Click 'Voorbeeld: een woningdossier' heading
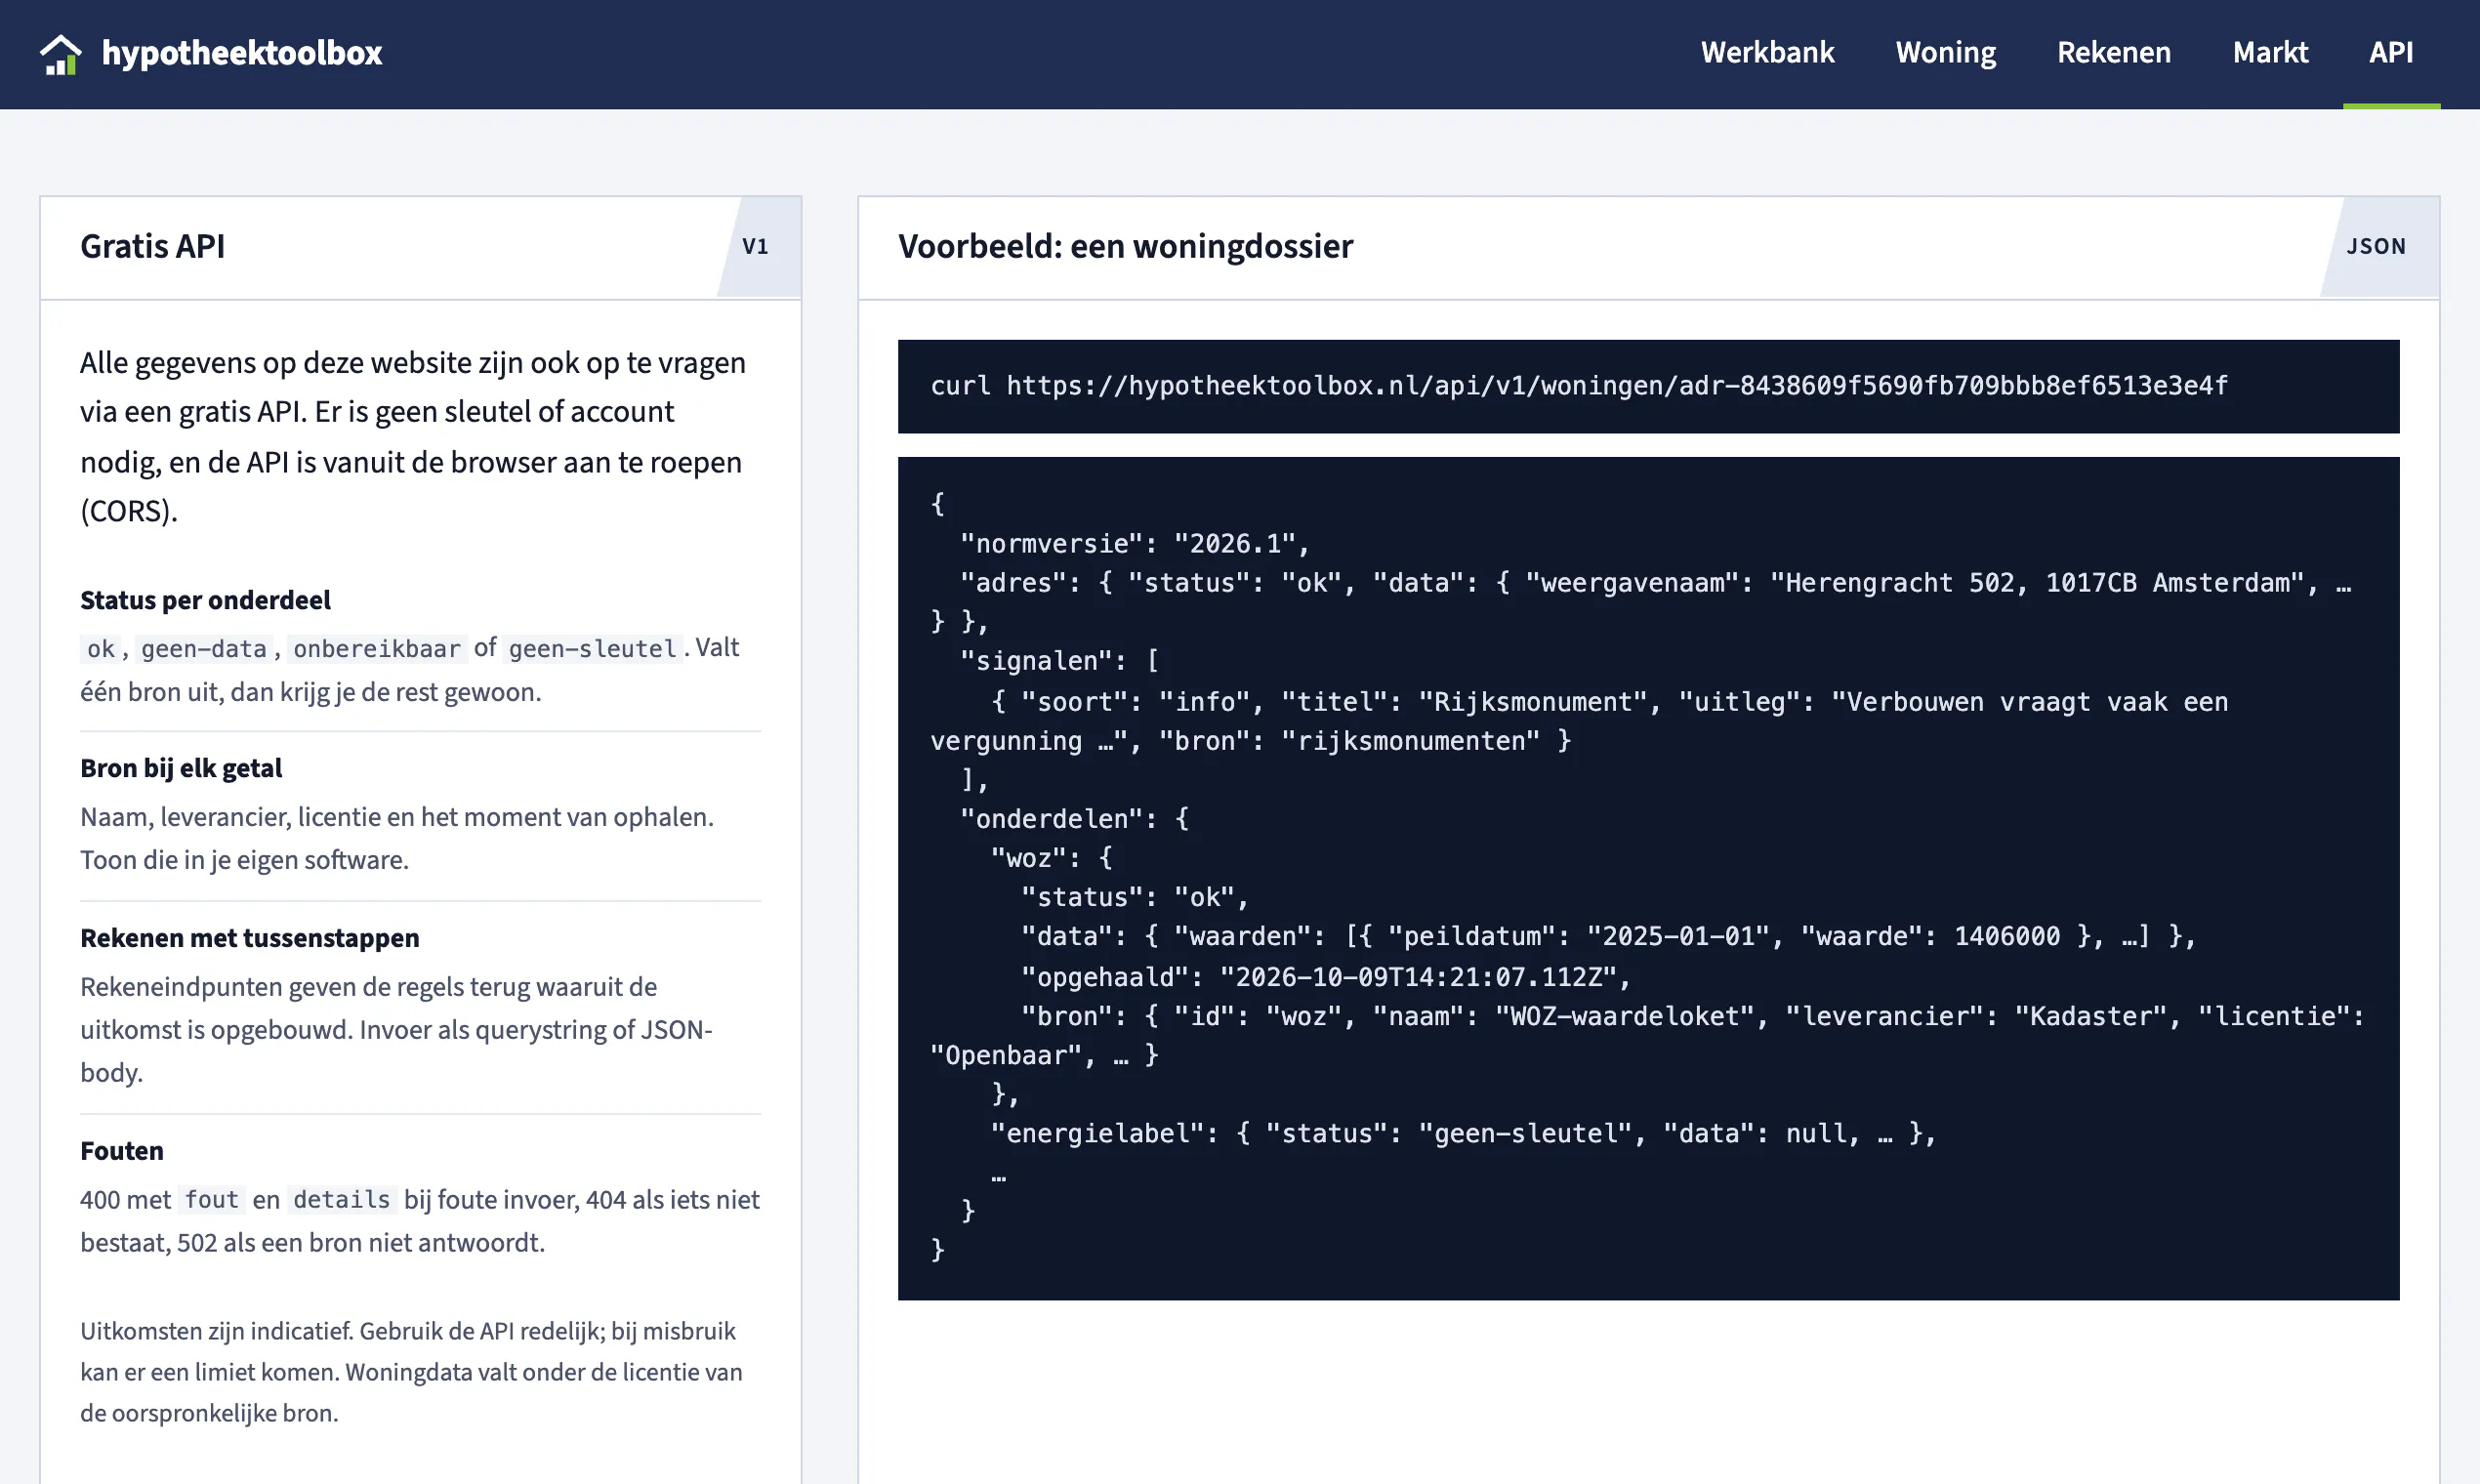Image resolution: width=2480 pixels, height=1484 pixels. pyautogui.click(x=1125, y=246)
